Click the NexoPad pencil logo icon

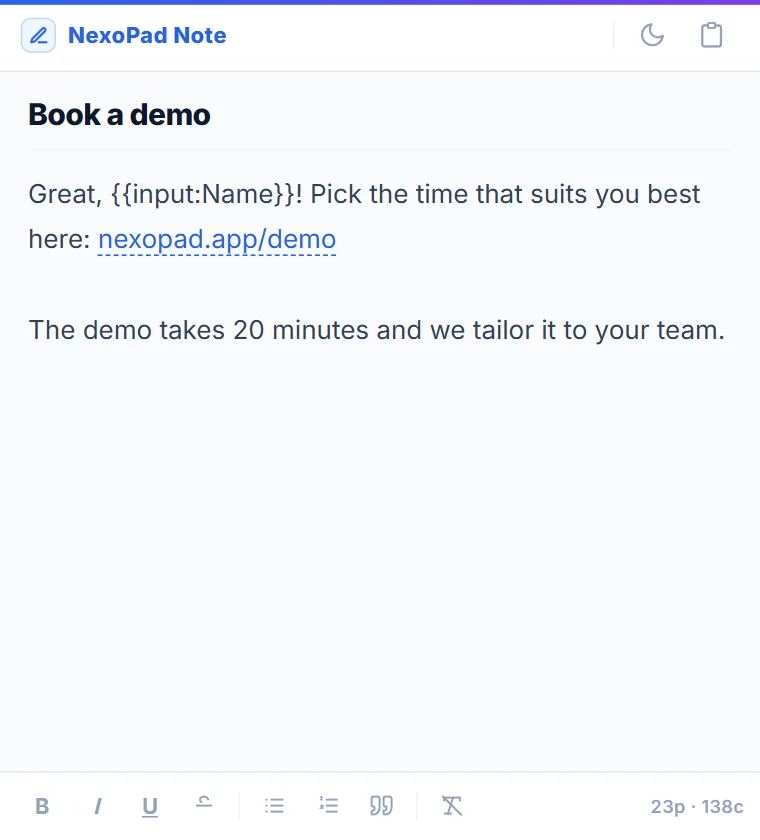pos(38,35)
